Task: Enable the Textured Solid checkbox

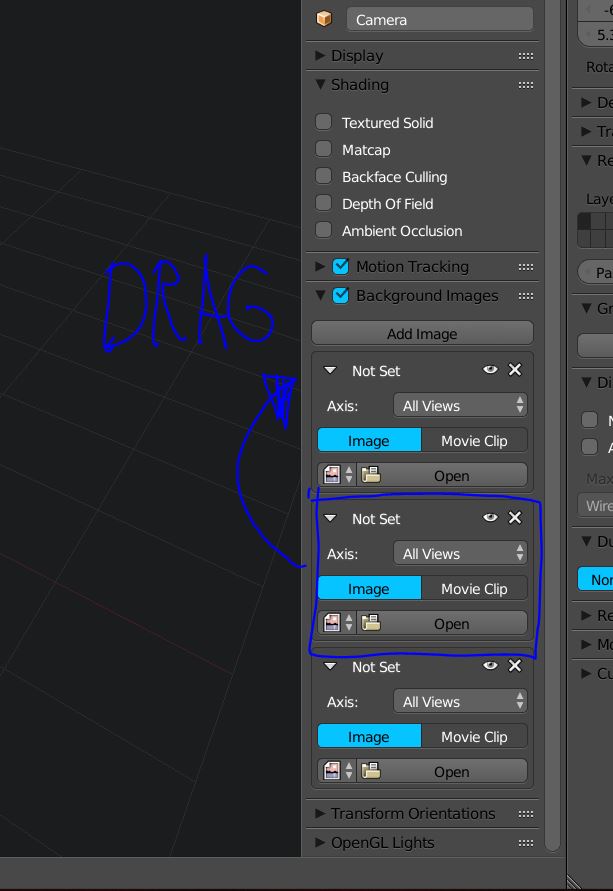Action: click(x=323, y=122)
